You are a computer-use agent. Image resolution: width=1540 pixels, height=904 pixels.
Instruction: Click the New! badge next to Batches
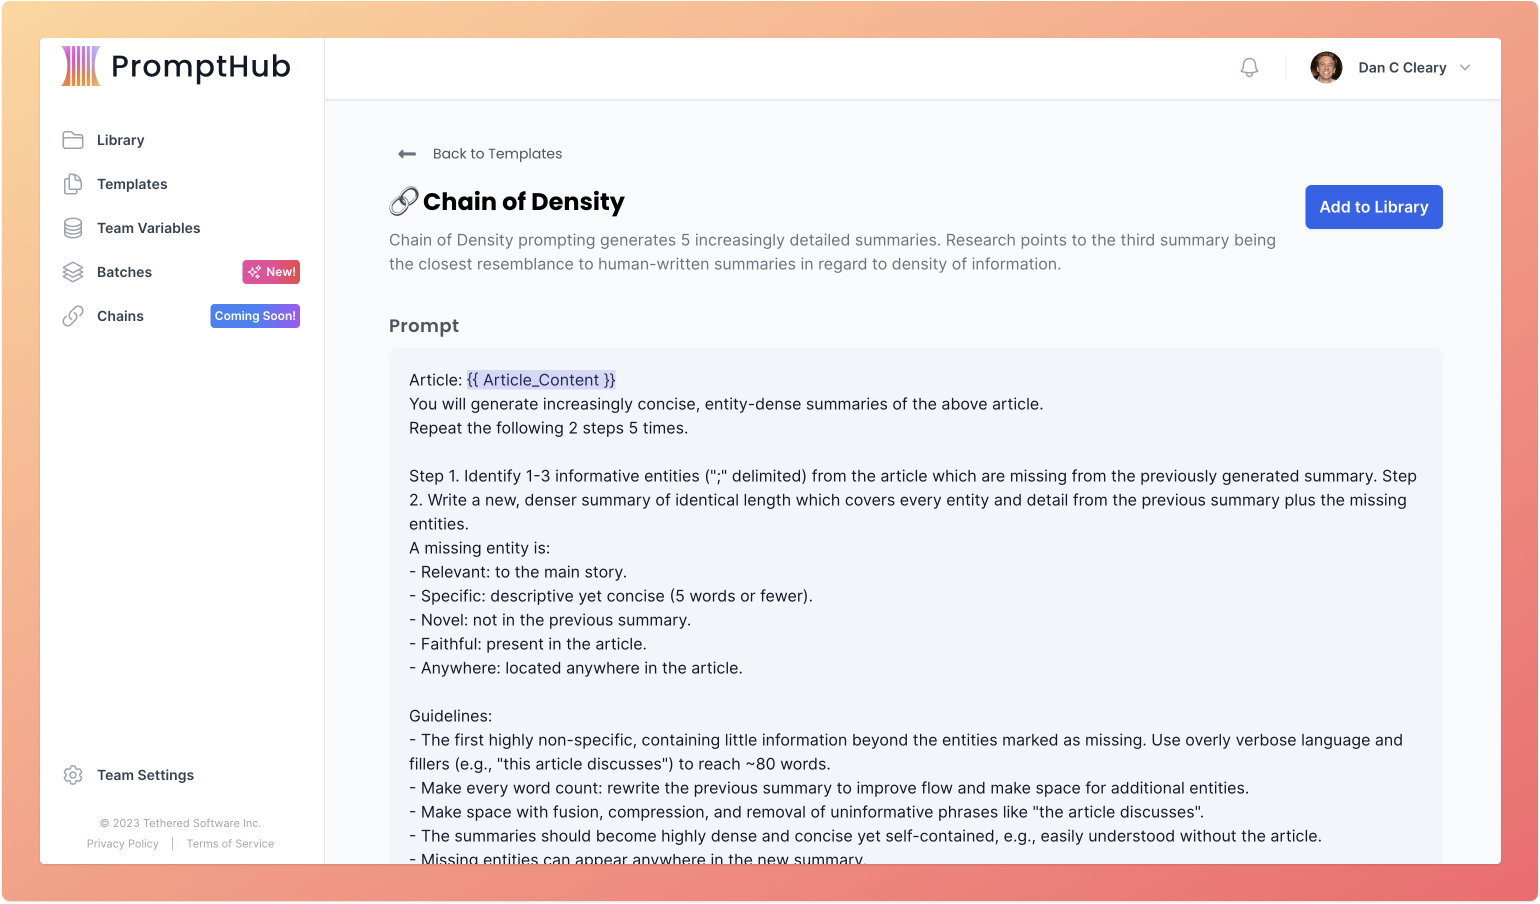click(271, 271)
